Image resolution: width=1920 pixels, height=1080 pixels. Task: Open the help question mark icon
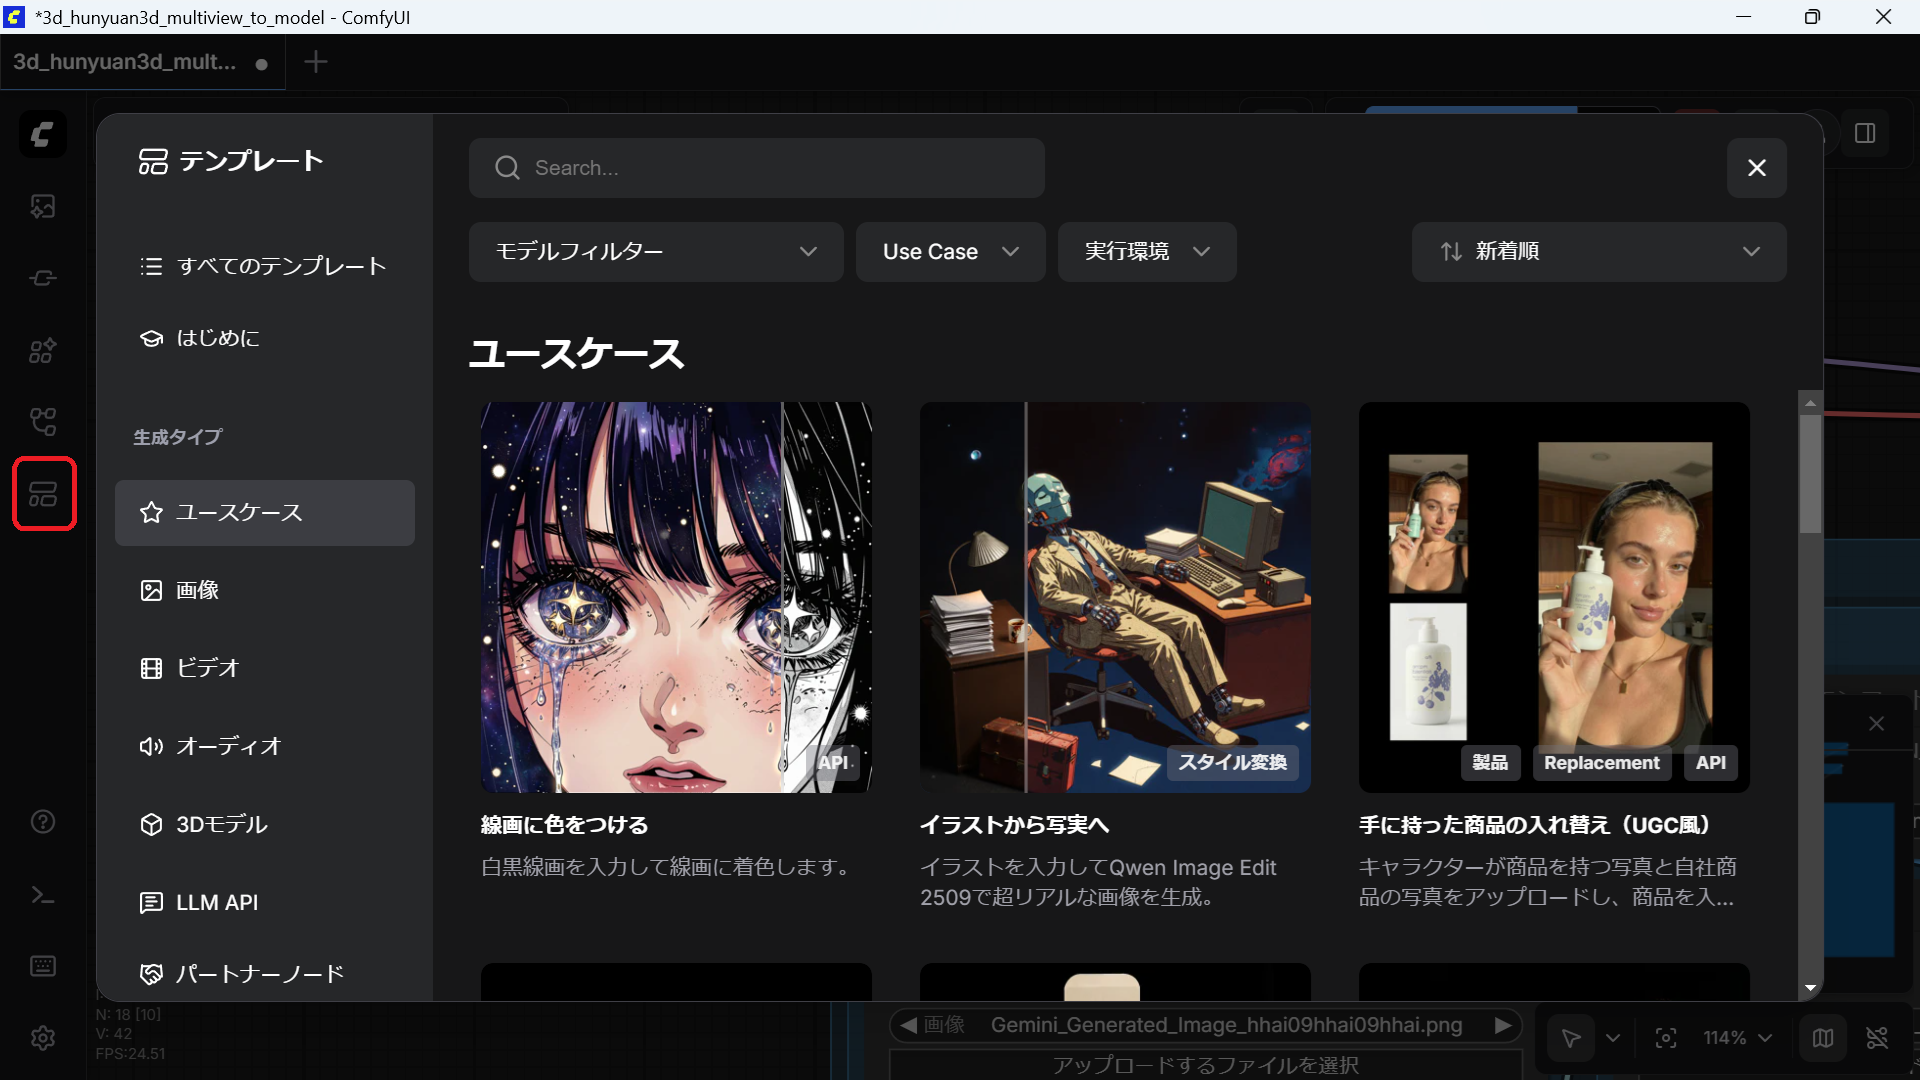[x=42, y=822]
